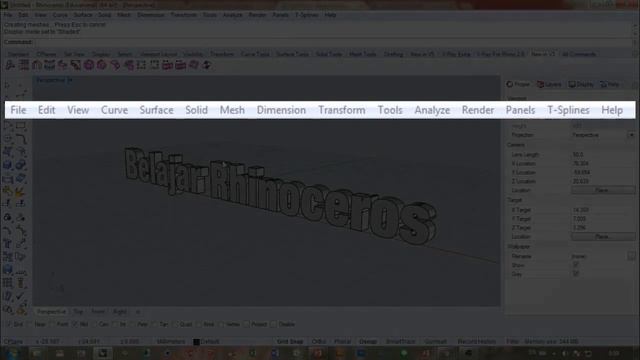
Task: Toggle SmartTrack in status bar
Action: [x=400, y=342]
